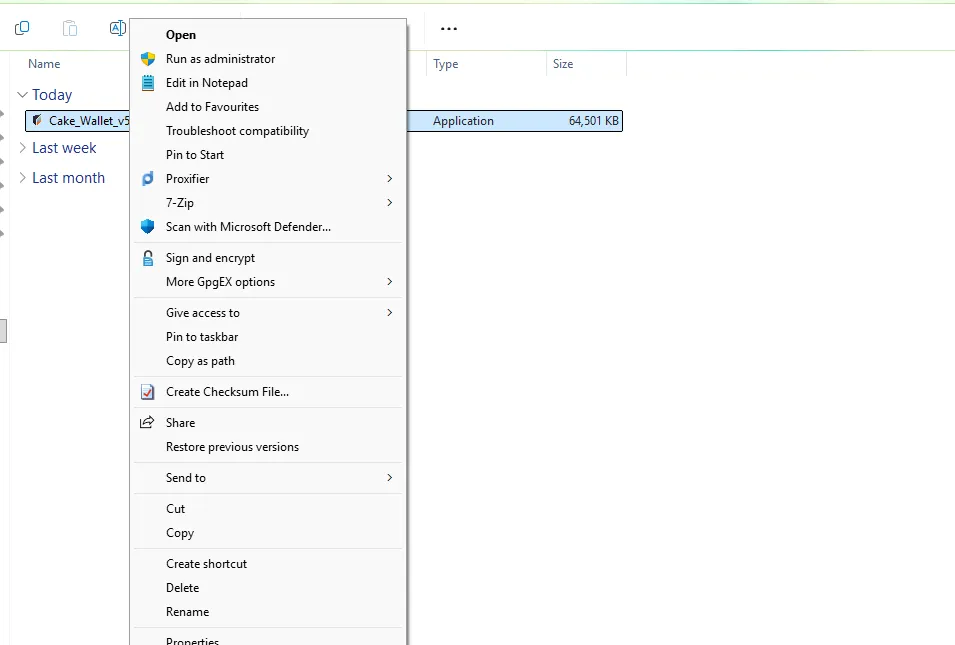The height and width of the screenshot is (645, 955).
Task: Choose Create shortcut
Action: click(x=268, y=564)
